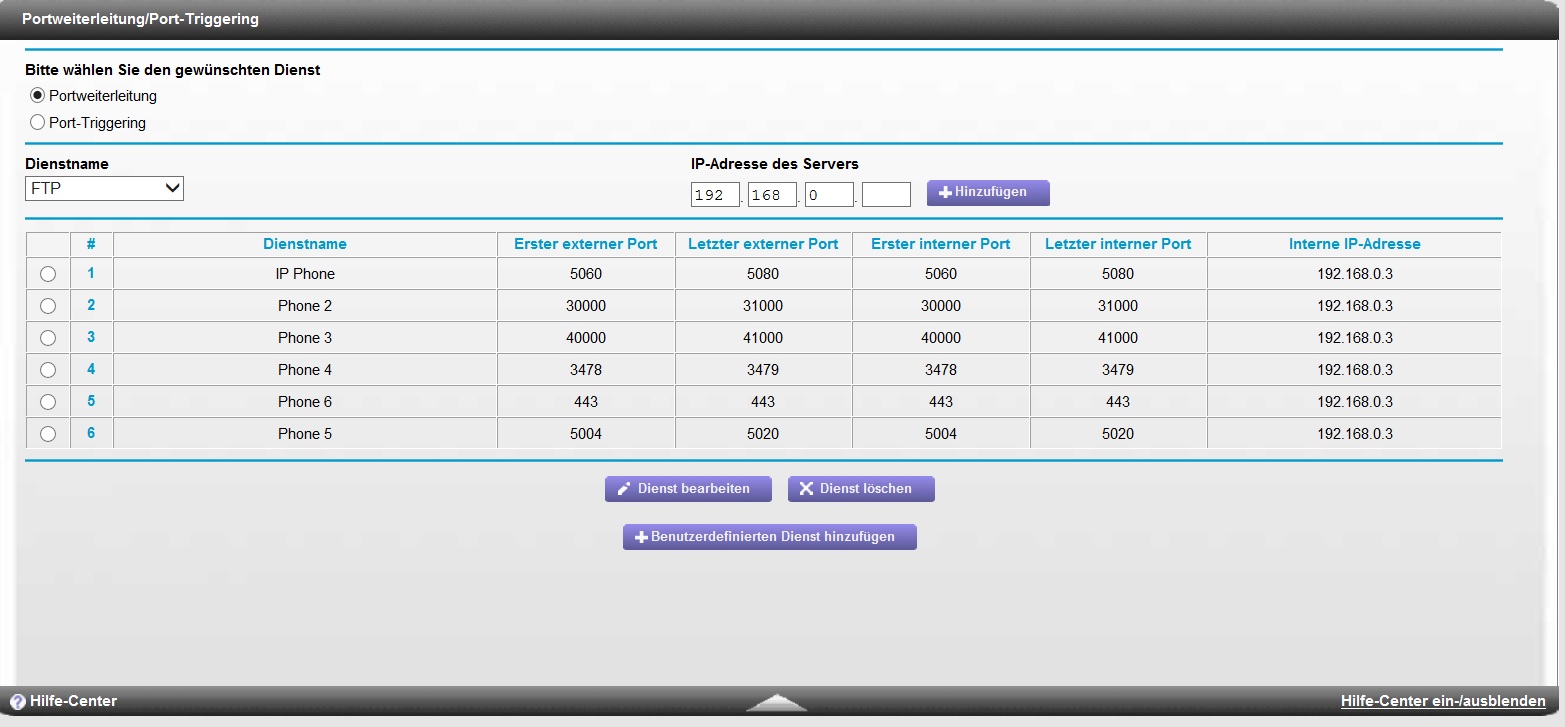The height and width of the screenshot is (727, 1565).
Task: Select the radio button for Phone 5 row
Action: [x=47, y=434]
